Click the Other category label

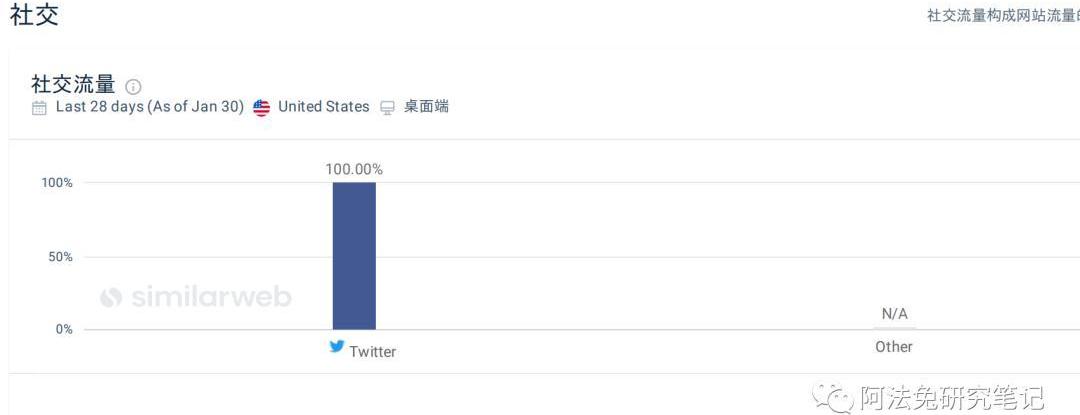tap(894, 347)
